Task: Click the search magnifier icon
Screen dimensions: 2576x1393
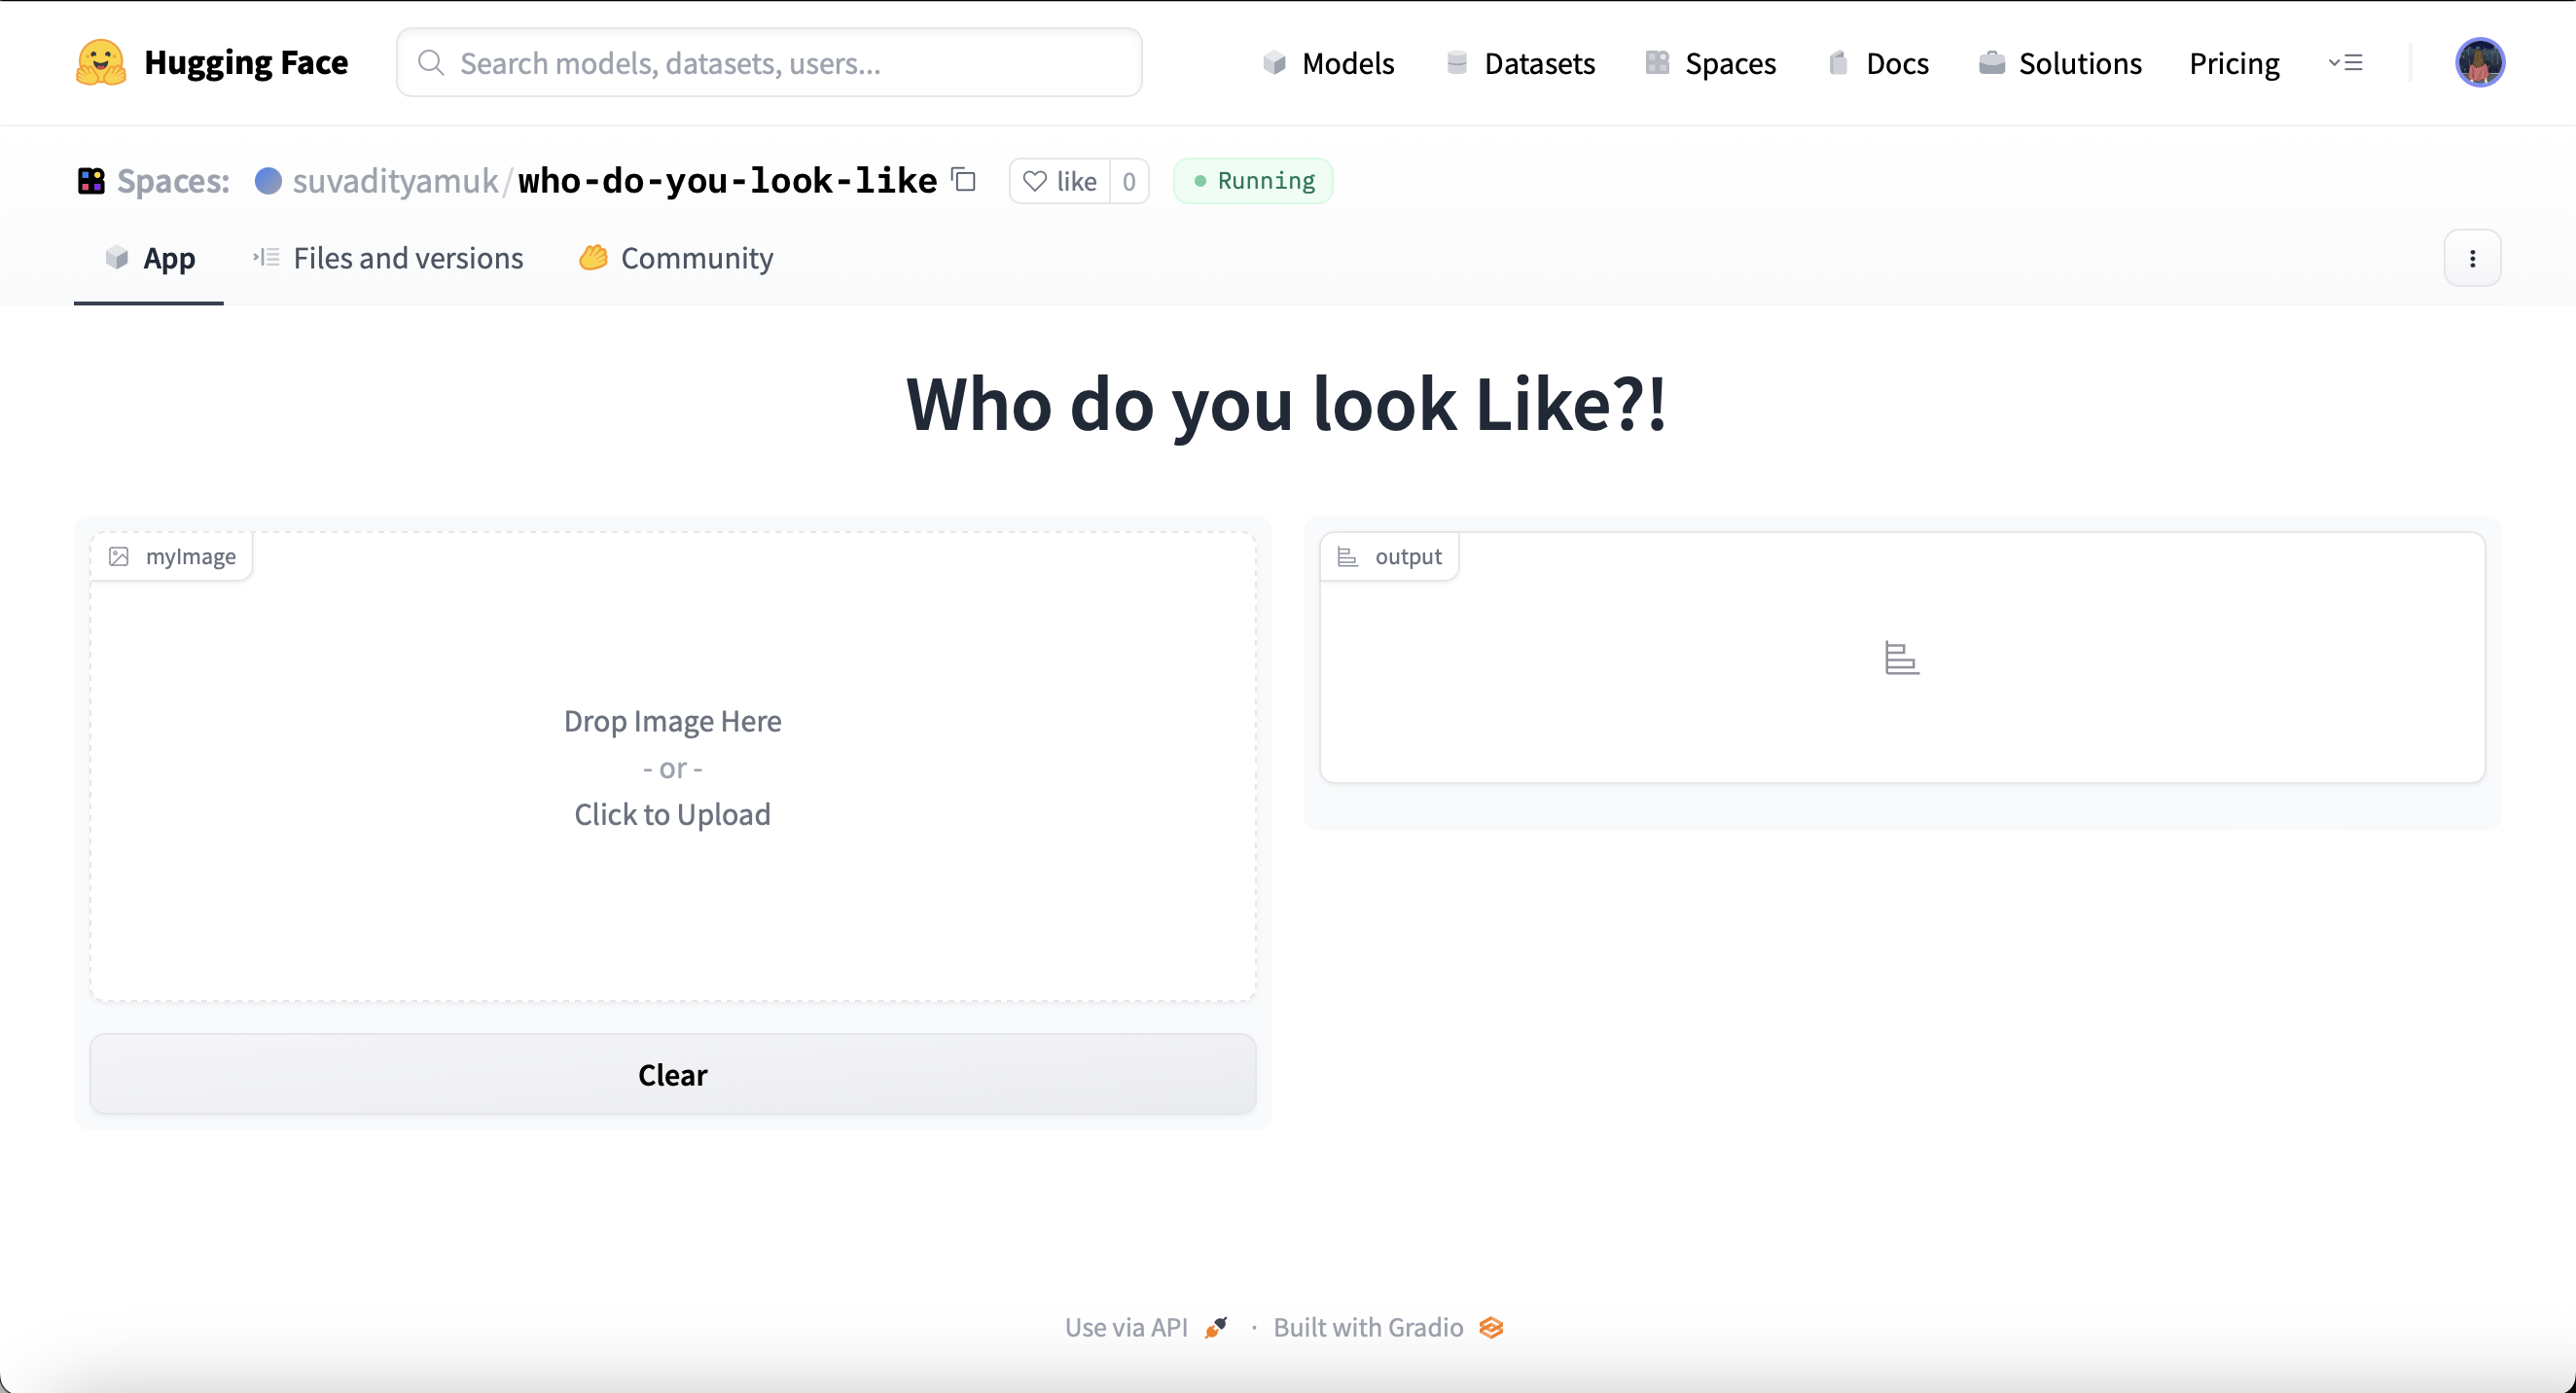Action: 431,62
